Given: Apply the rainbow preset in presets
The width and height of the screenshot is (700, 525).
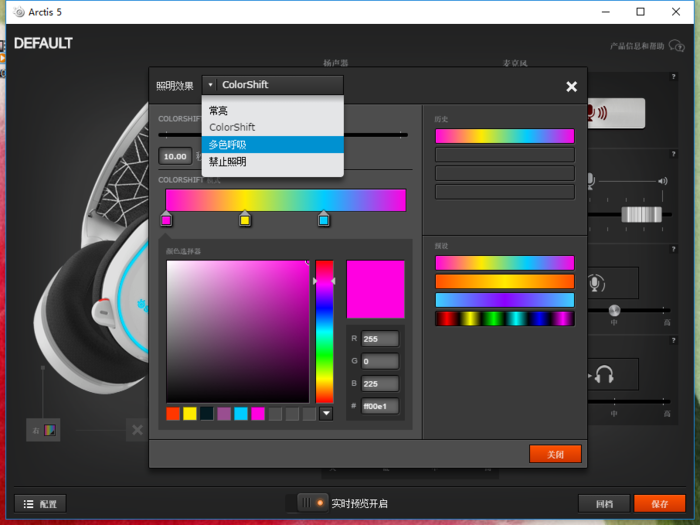Looking at the screenshot, I should (x=505, y=263).
